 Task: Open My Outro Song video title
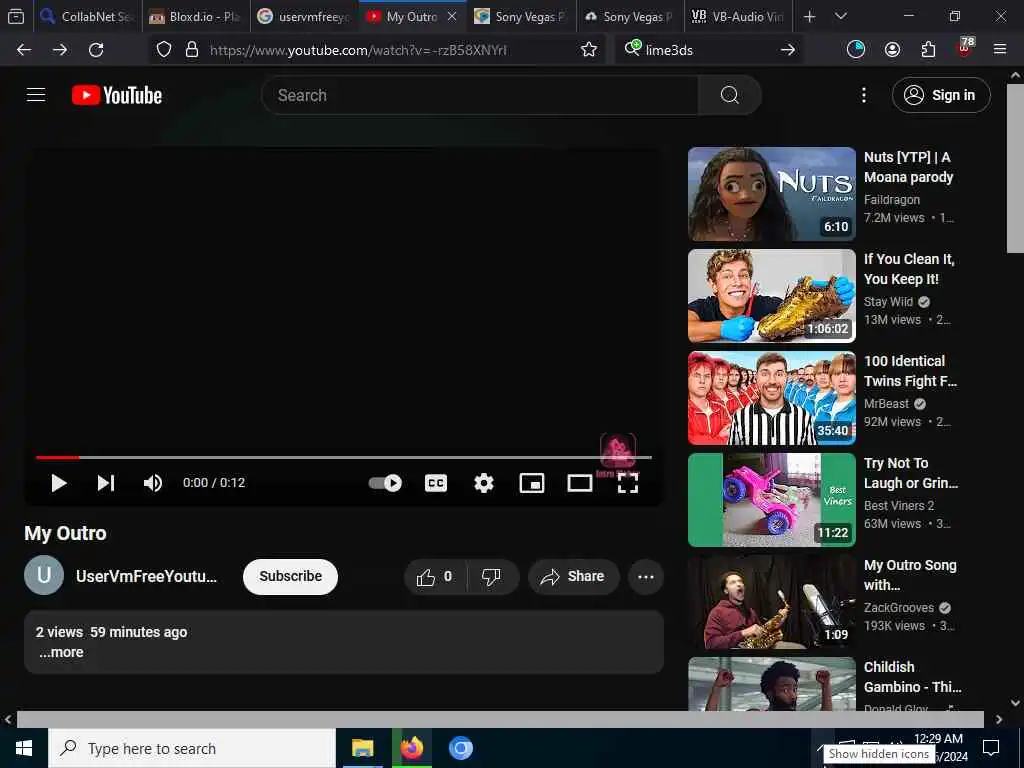910,575
